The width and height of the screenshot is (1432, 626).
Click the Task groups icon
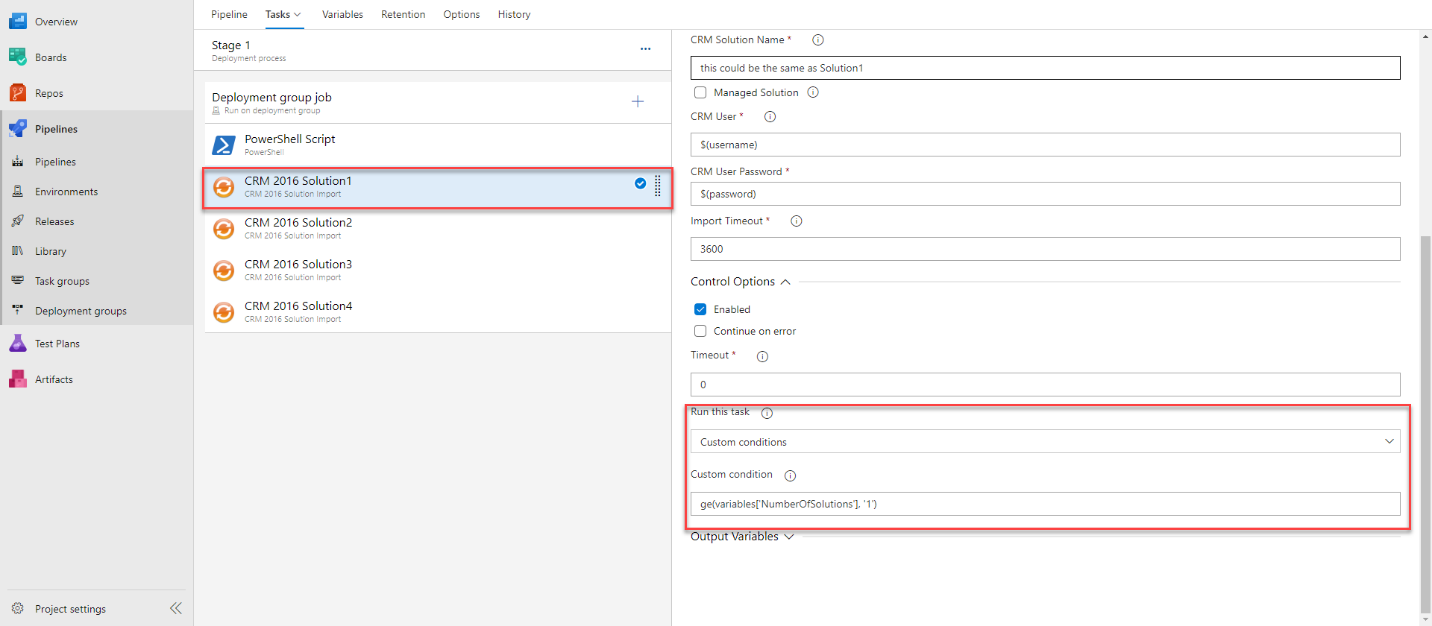click(x=17, y=281)
